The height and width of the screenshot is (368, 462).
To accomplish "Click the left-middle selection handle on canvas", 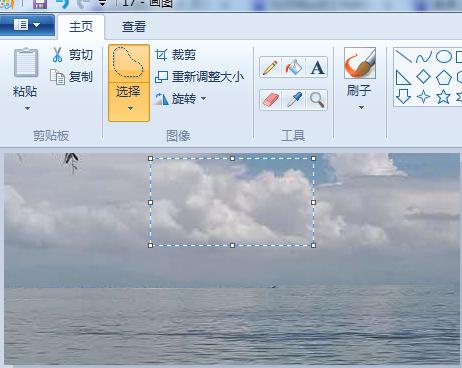I will click(x=151, y=202).
